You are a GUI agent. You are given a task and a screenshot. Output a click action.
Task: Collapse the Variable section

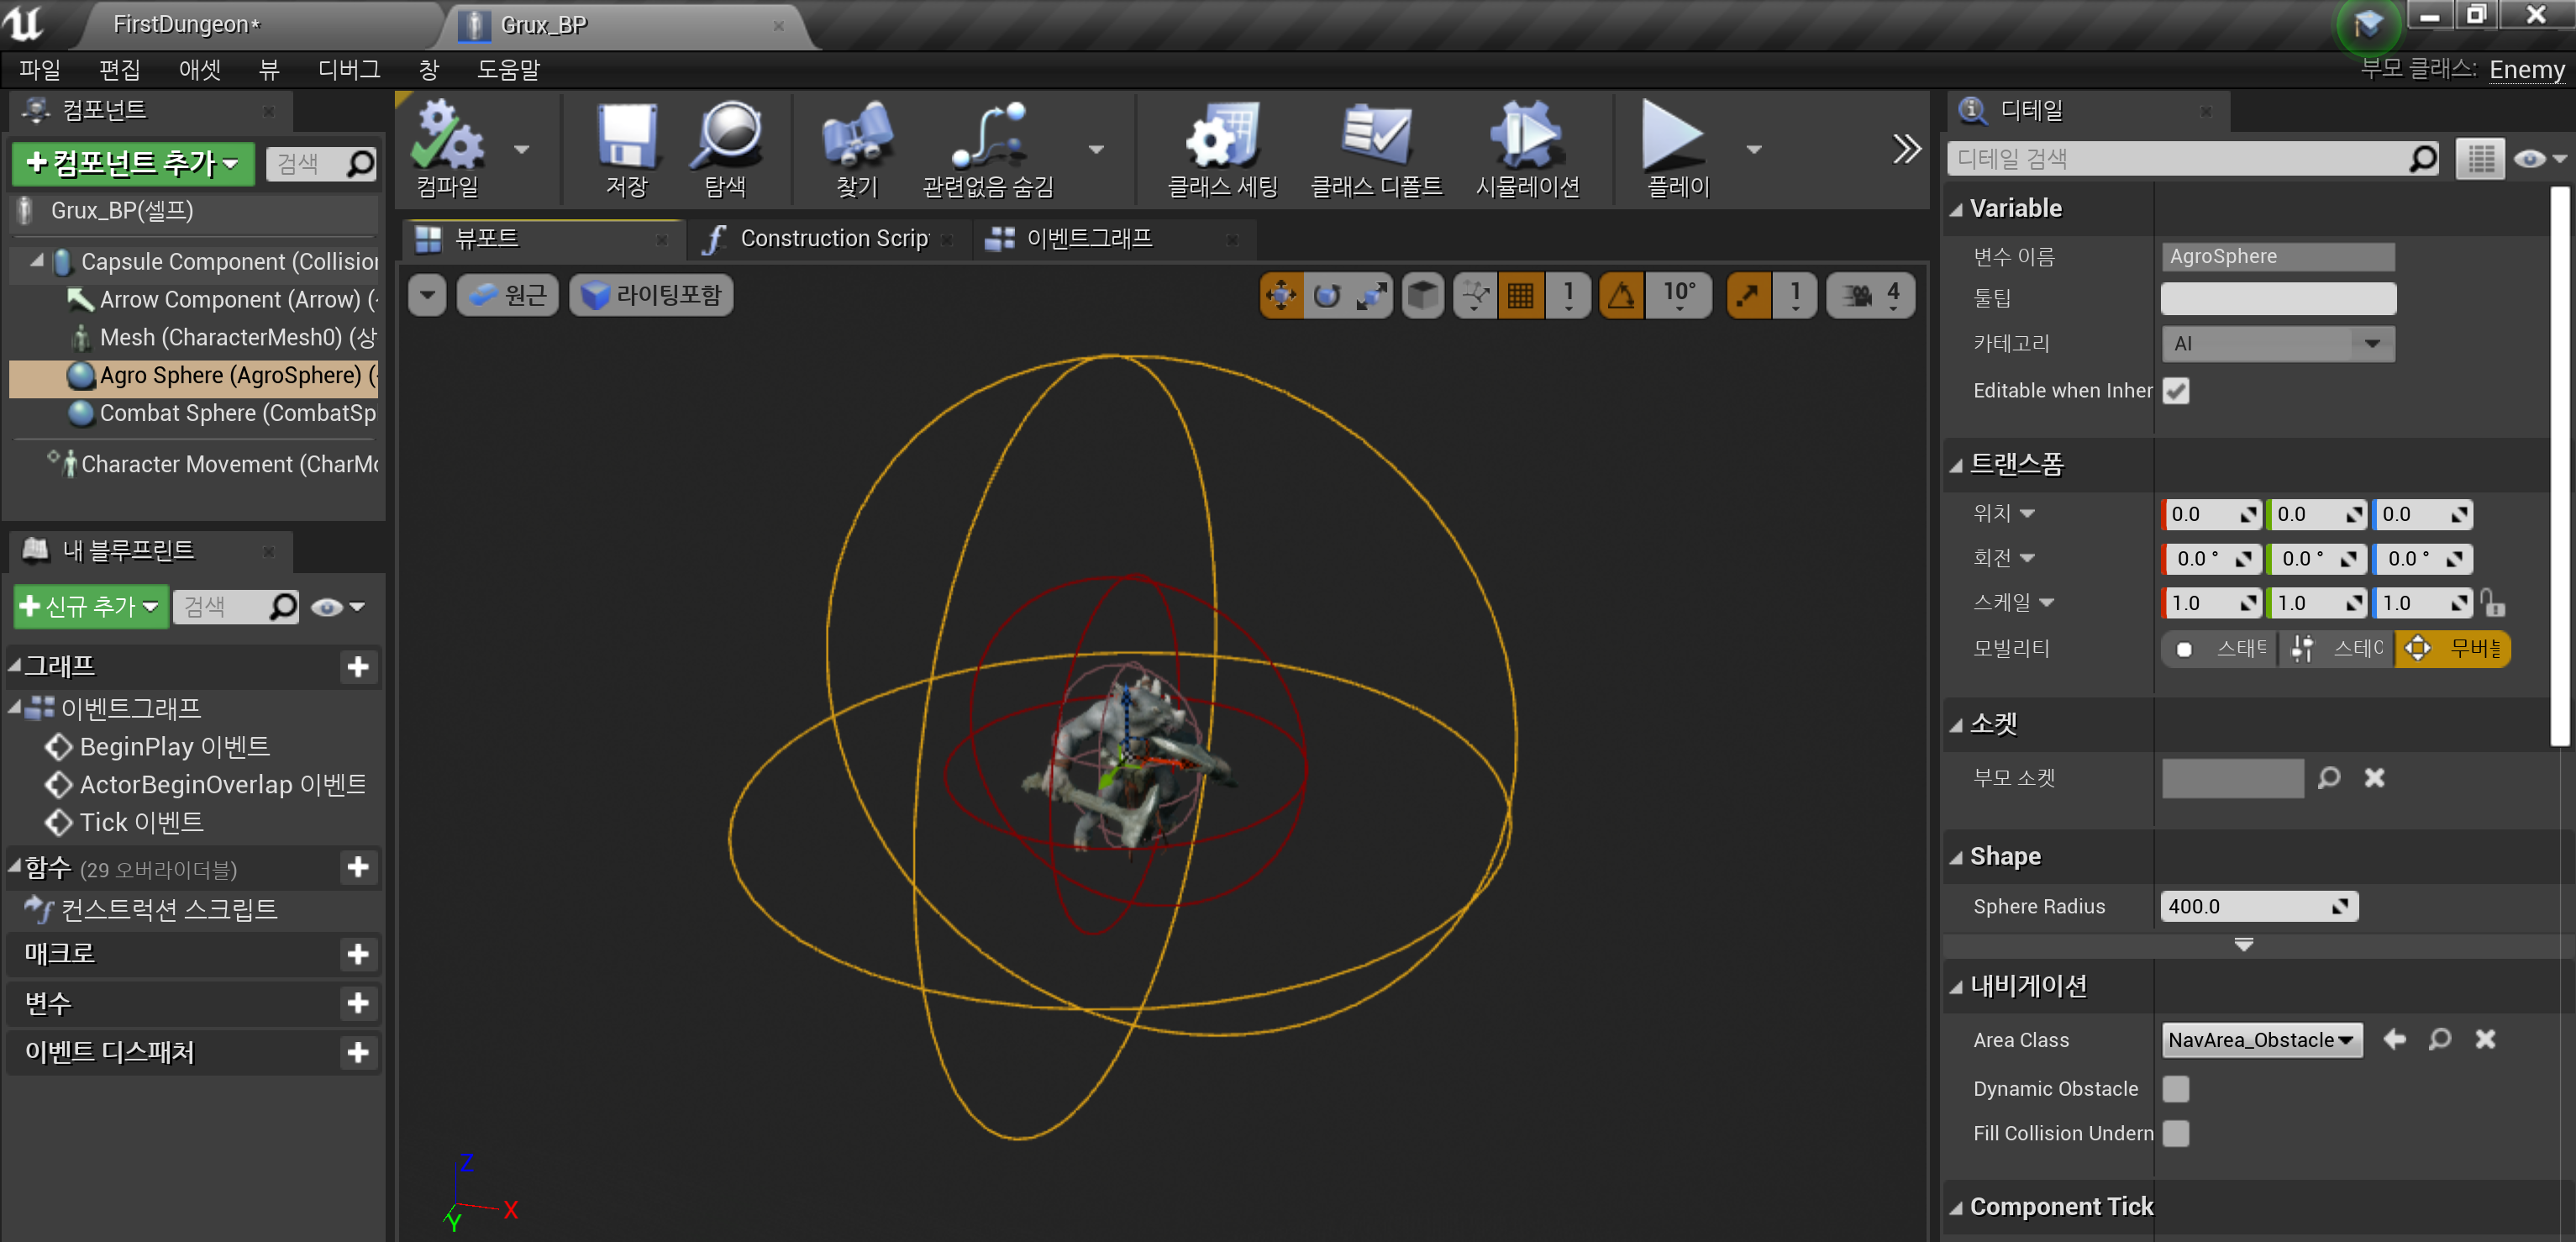(1955, 209)
